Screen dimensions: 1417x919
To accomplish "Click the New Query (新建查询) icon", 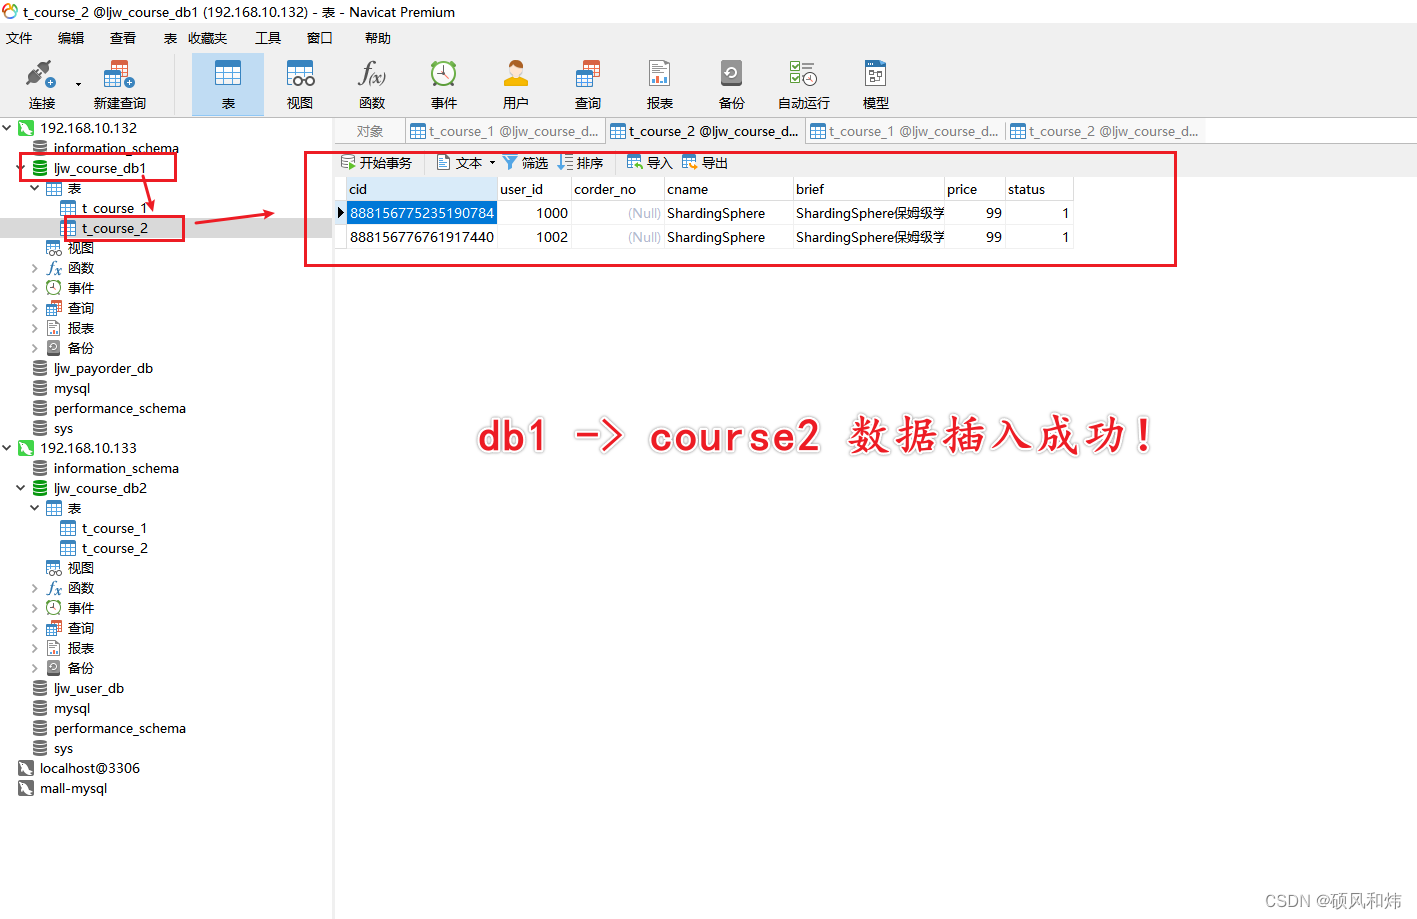I will (119, 85).
